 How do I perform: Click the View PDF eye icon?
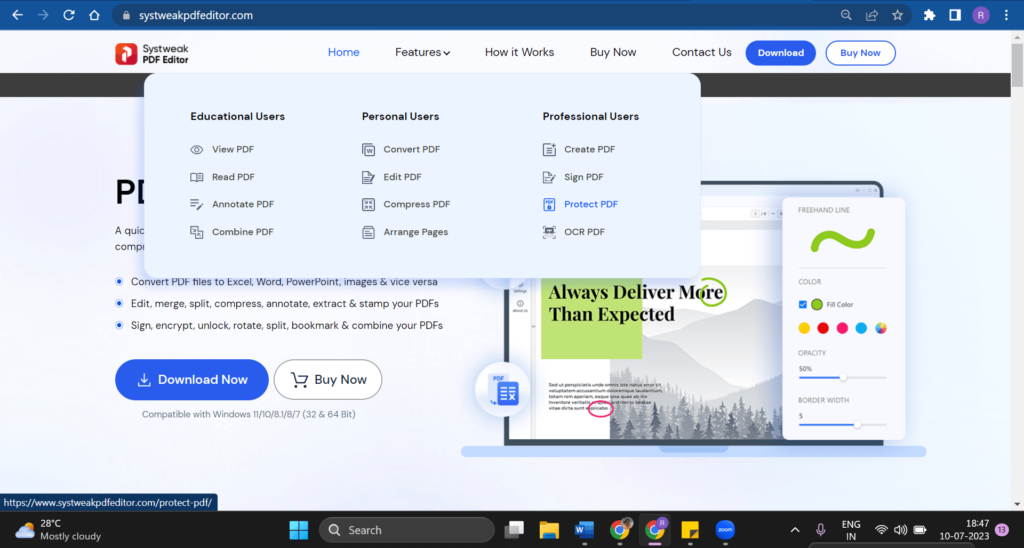coord(197,150)
